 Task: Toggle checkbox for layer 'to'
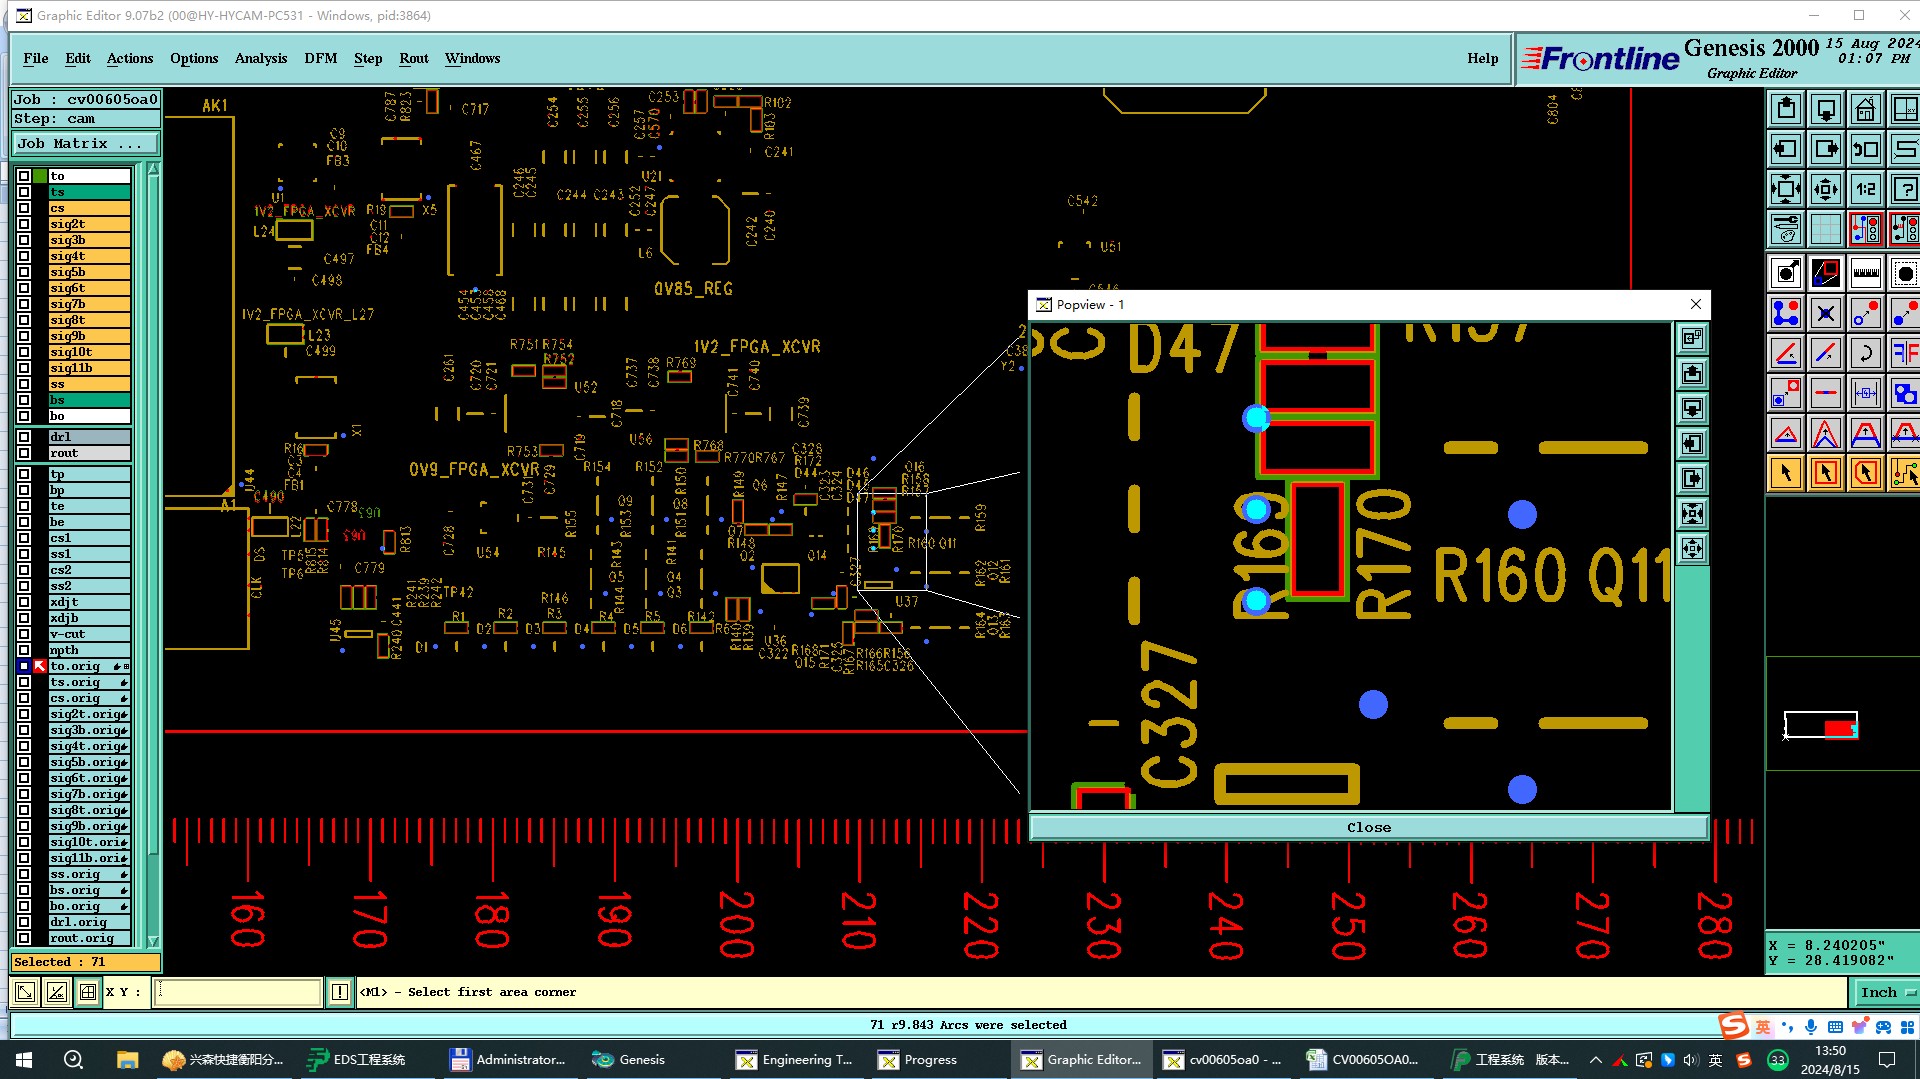coord(24,176)
